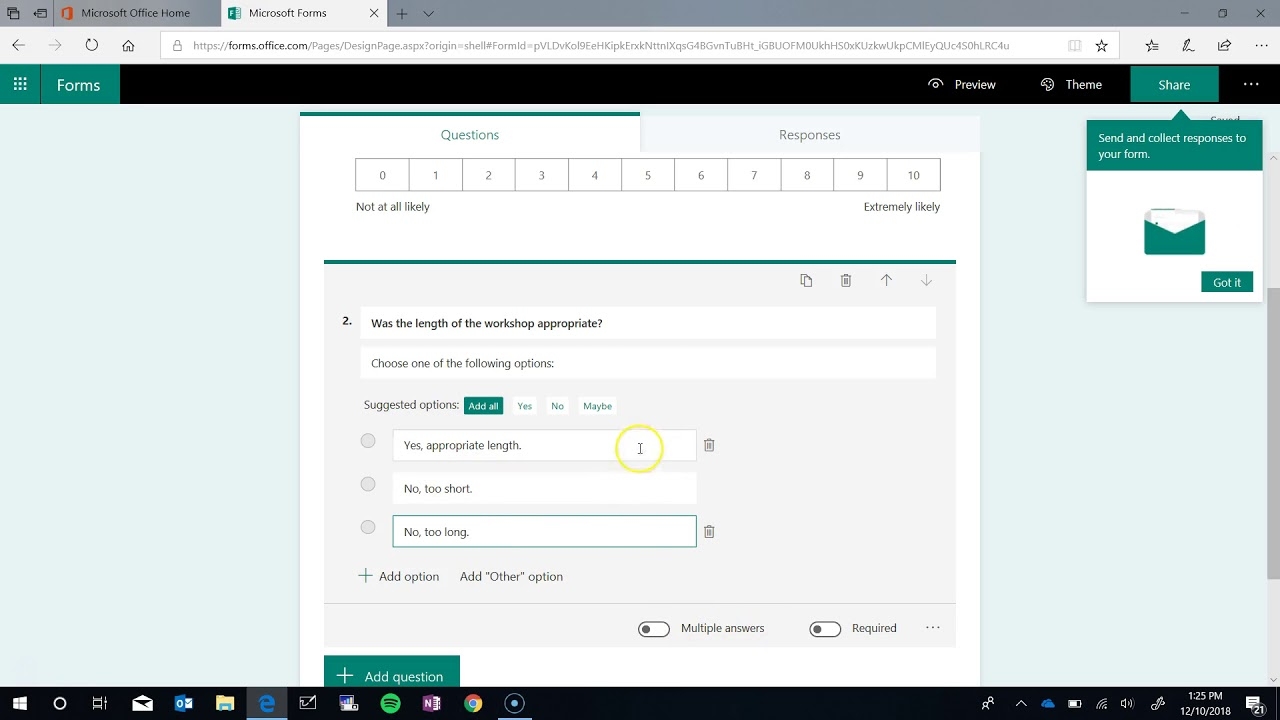Go back in the browser
Image resolution: width=1280 pixels, height=720 pixels.
point(18,45)
